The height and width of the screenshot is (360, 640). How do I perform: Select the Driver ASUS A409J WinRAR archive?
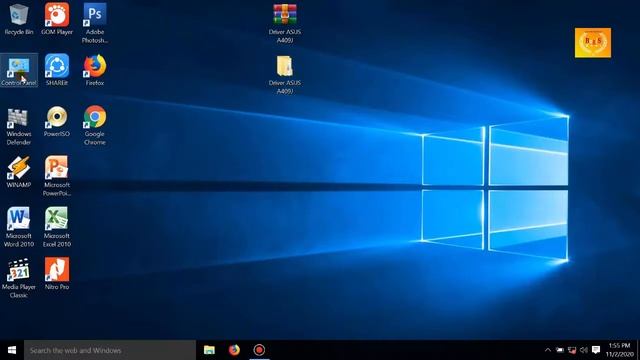tap(284, 23)
